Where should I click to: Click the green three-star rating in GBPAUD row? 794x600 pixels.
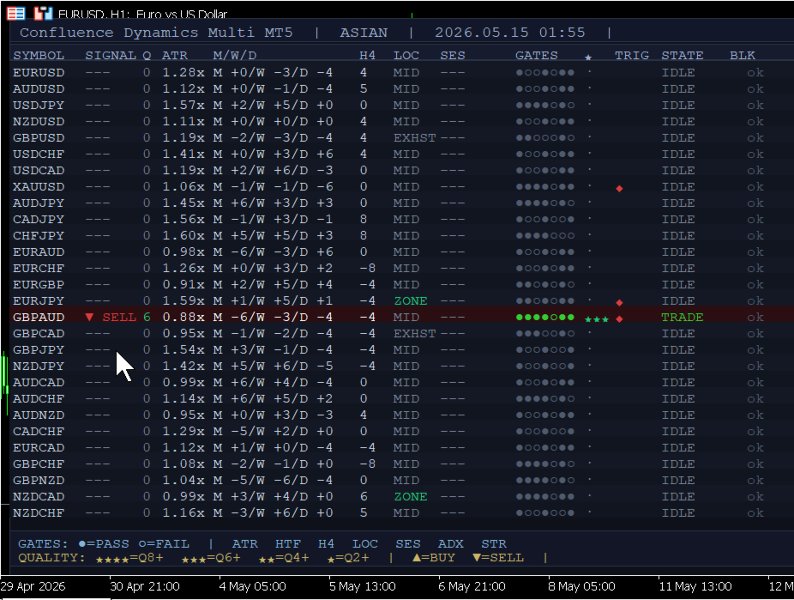click(597, 319)
